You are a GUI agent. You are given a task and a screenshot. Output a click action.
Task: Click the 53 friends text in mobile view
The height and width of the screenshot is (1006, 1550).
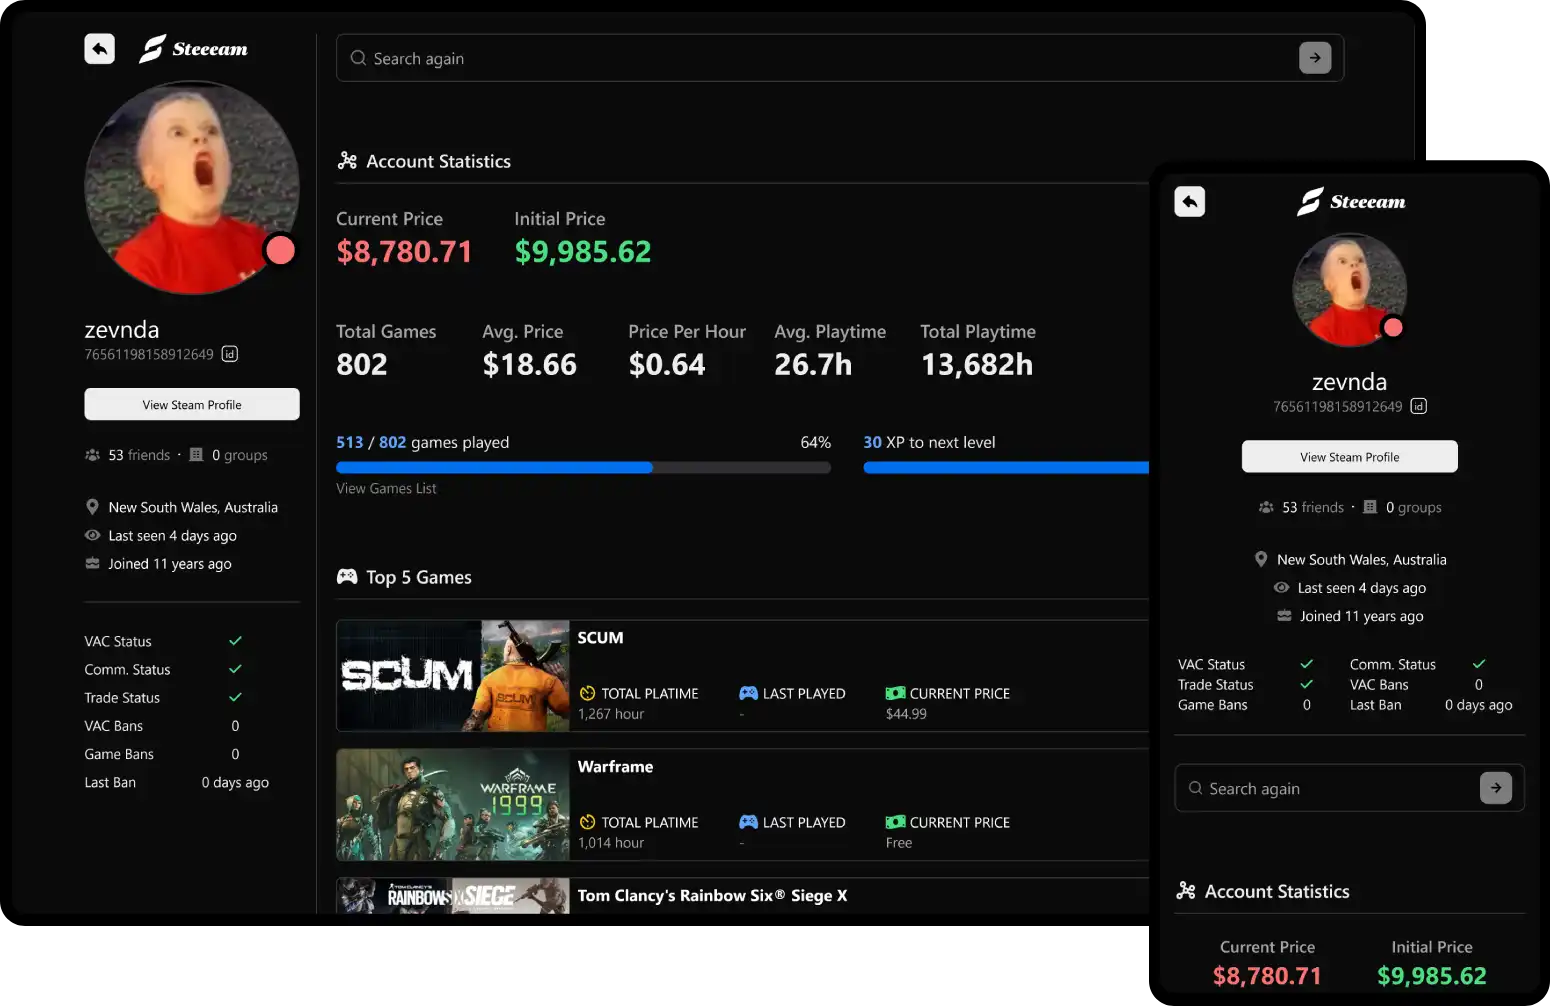[1313, 507]
